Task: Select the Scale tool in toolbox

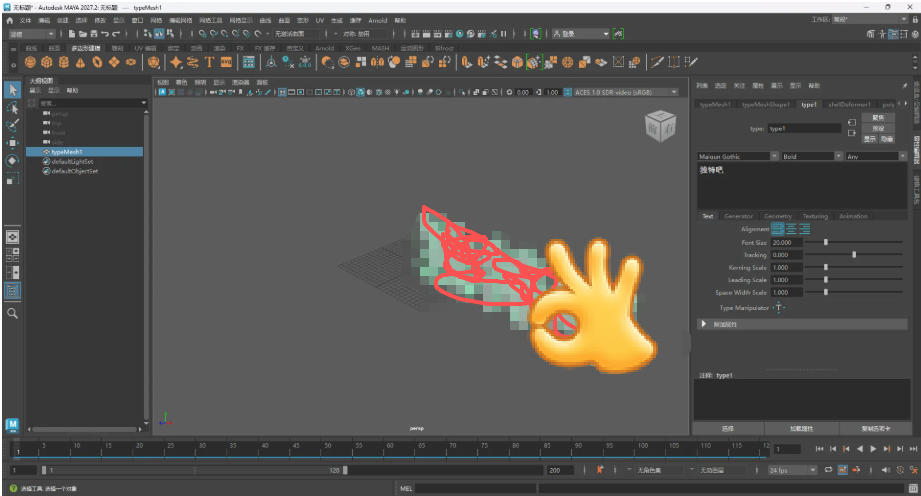Action: 12,179
